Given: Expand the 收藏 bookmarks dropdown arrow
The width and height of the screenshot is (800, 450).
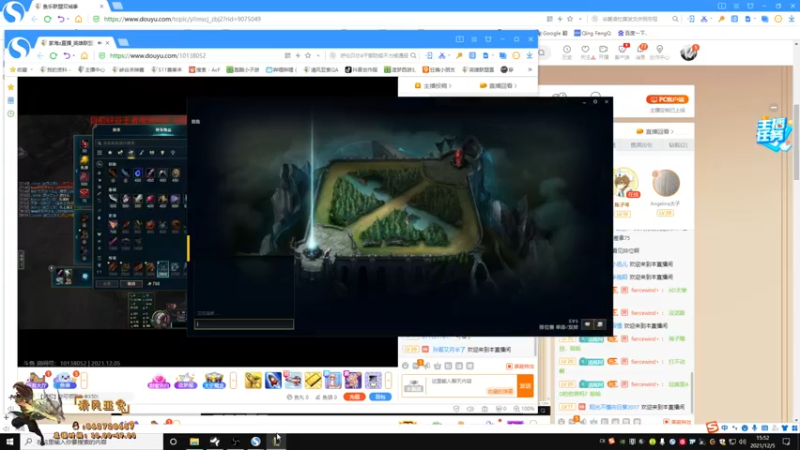Looking at the screenshot, I should point(31,69).
